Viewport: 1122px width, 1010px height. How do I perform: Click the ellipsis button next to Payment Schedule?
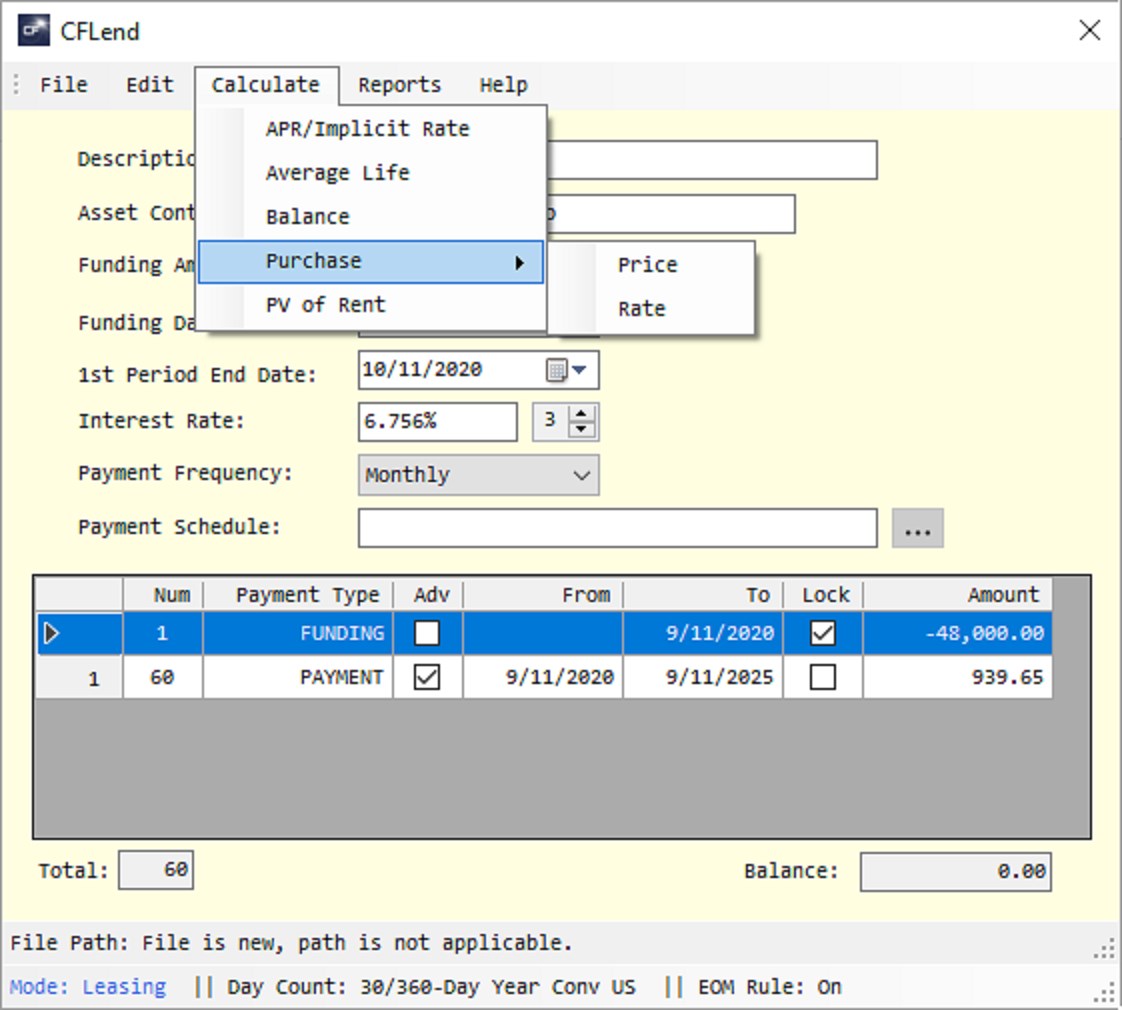point(917,529)
